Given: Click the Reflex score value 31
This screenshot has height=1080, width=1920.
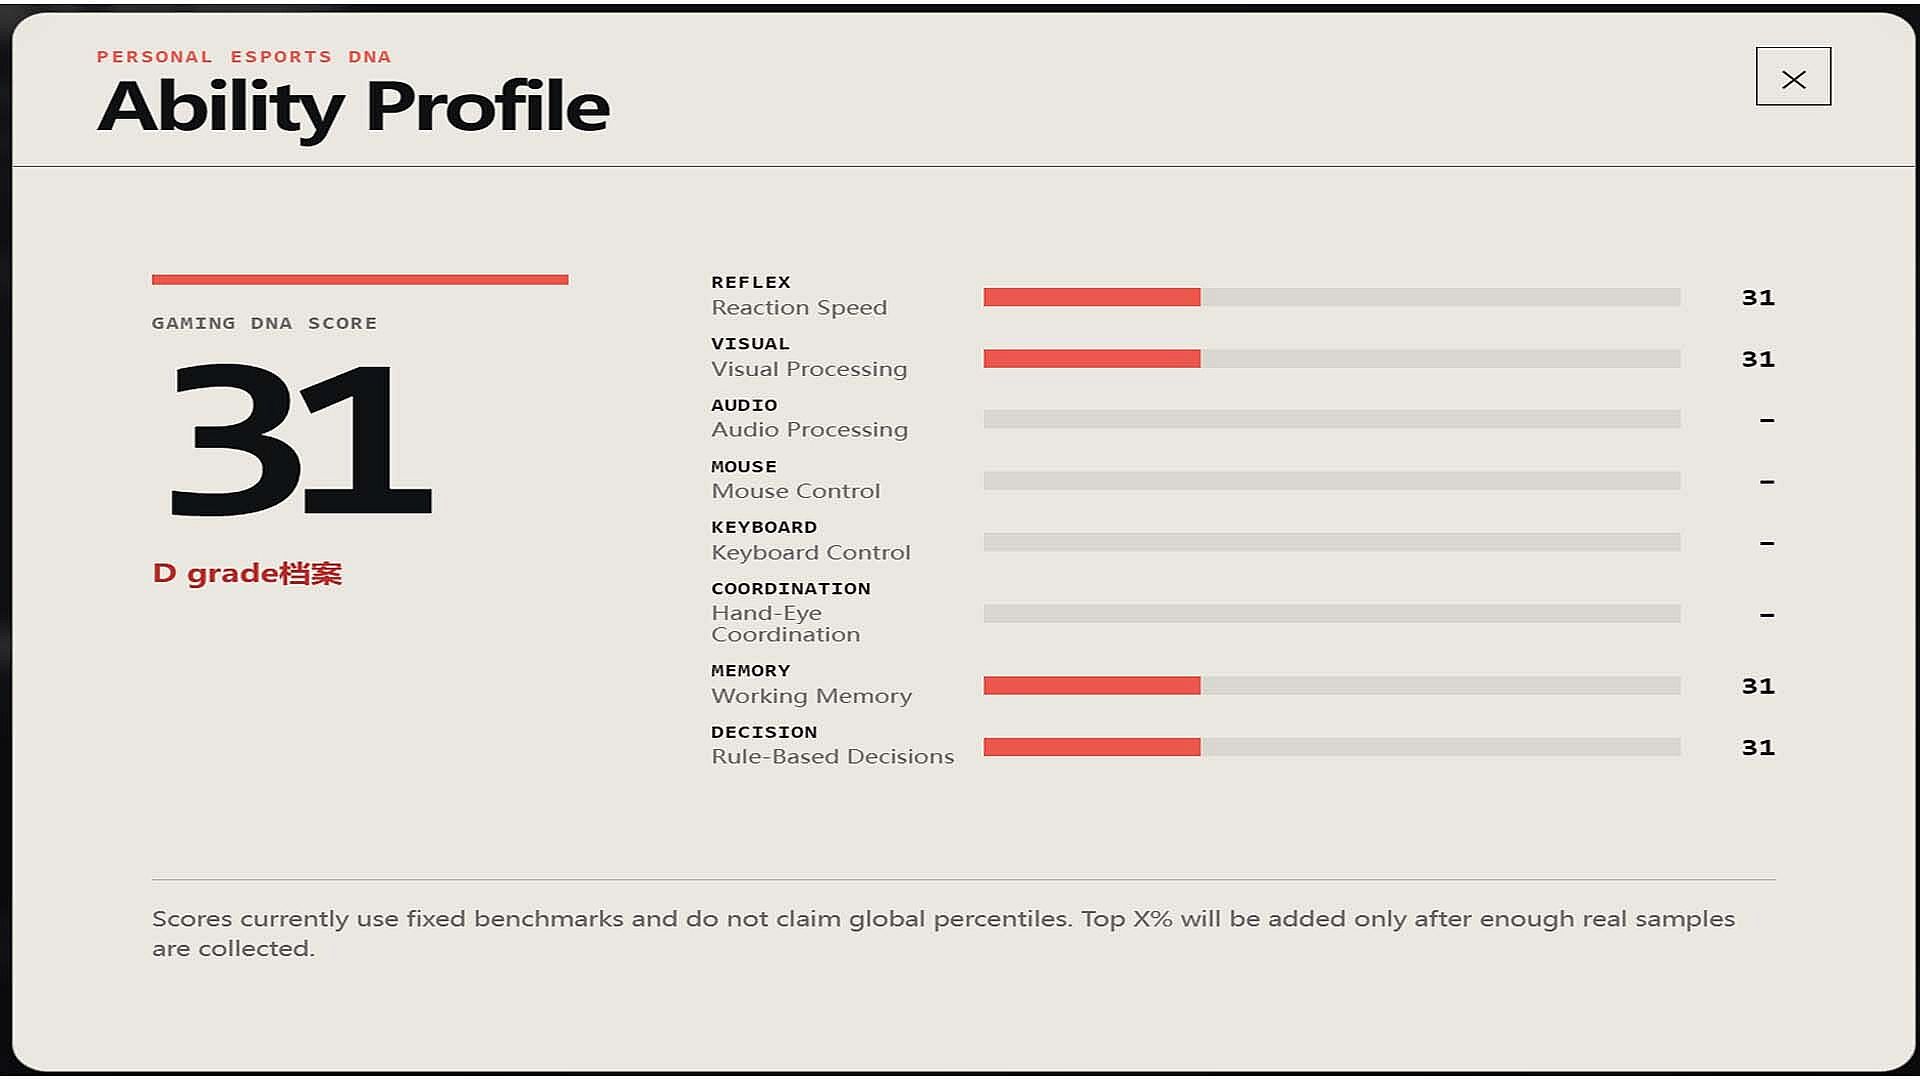Looking at the screenshot, I should 1758,298.
